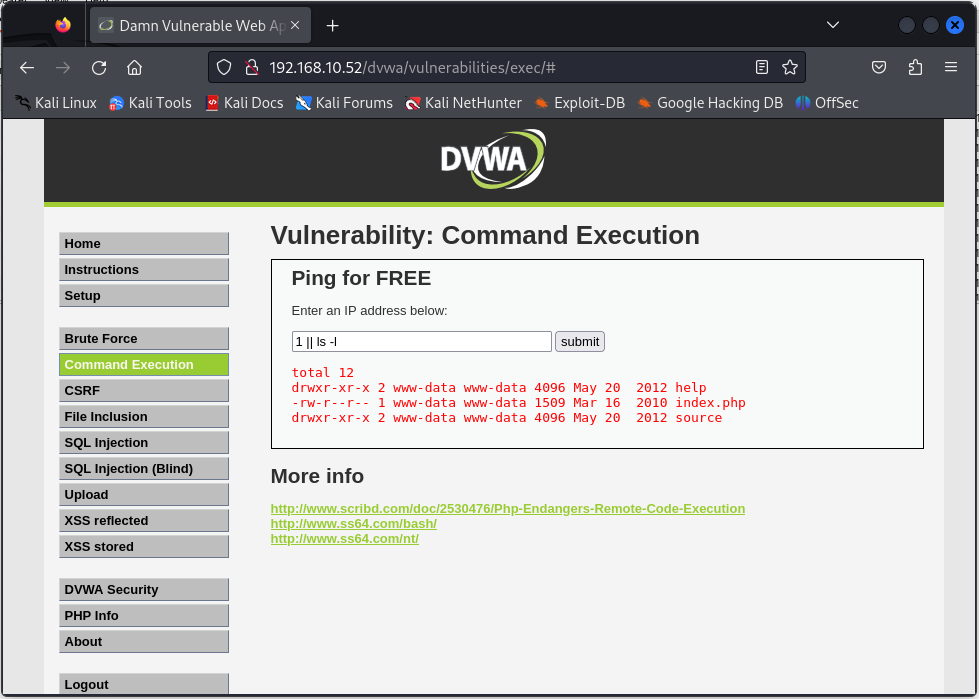
Task: Close the browser window with X button
Action: point(955,25)
